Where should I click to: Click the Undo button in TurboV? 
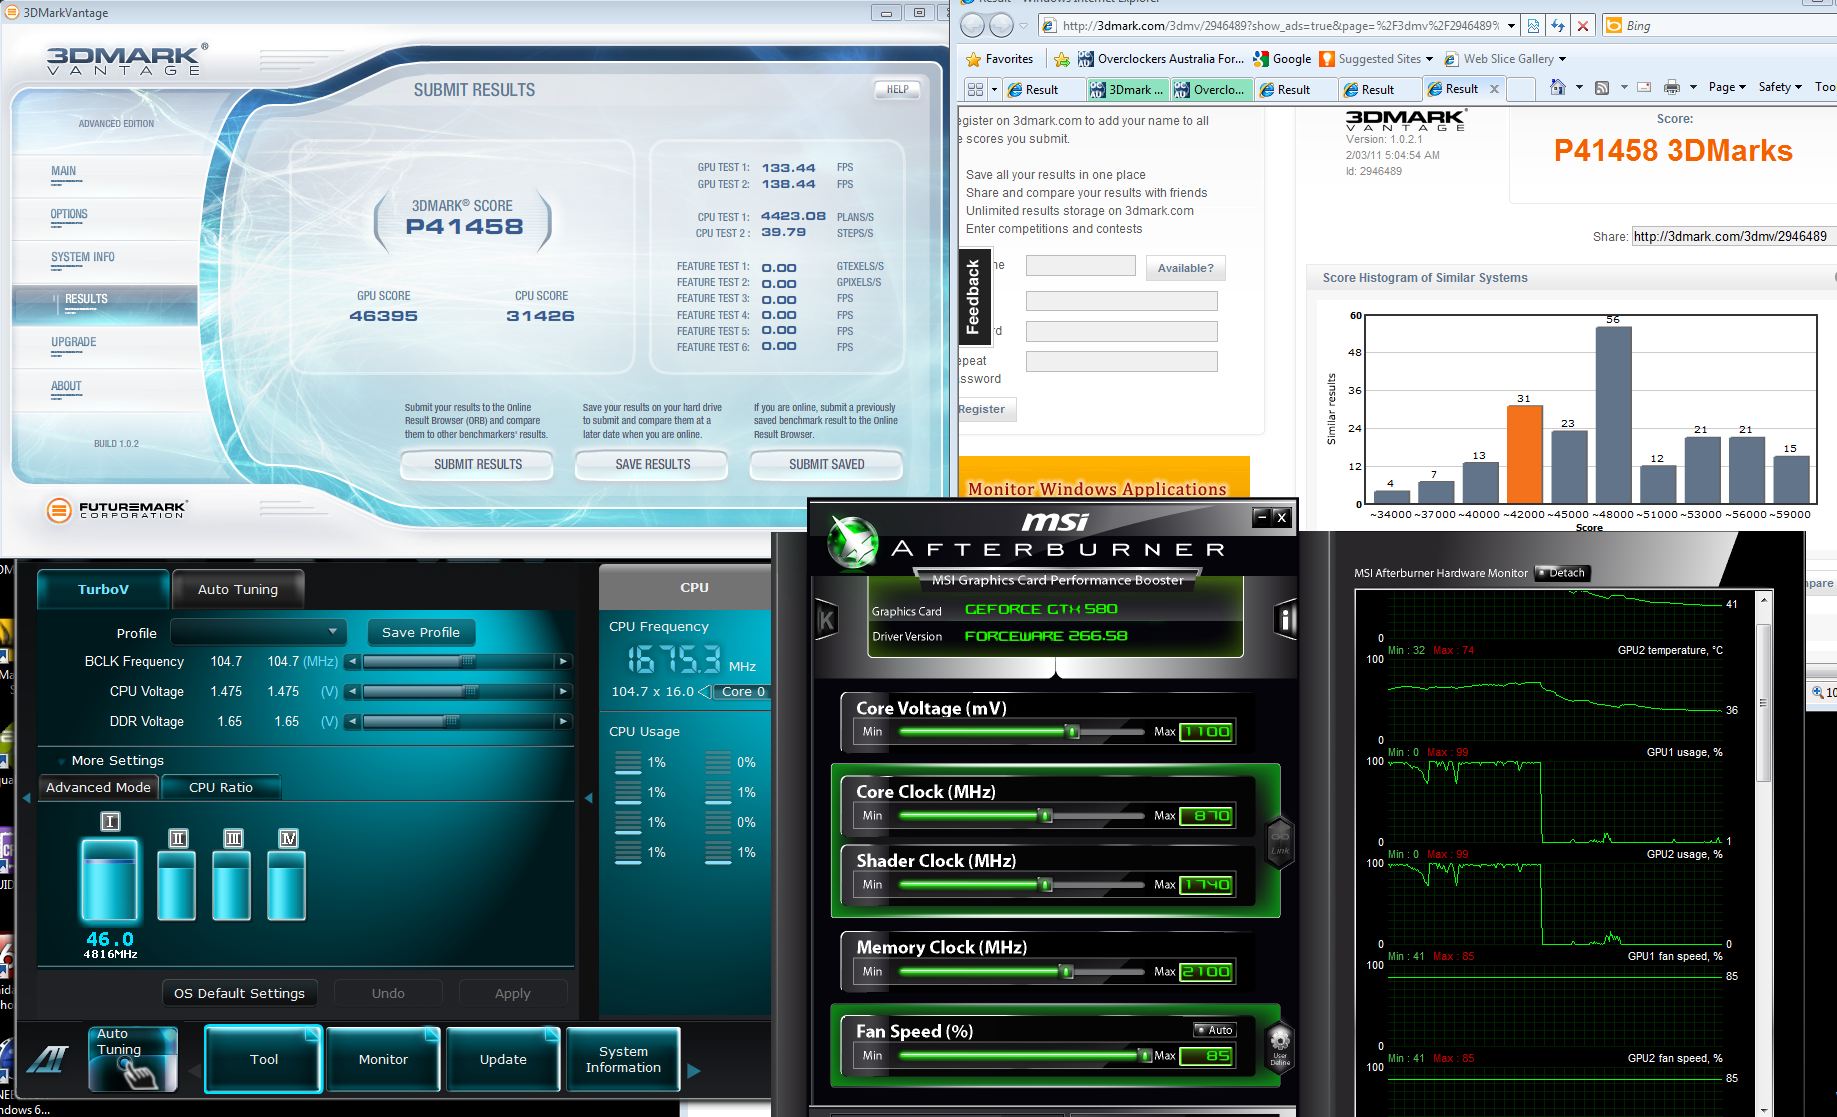click(x=388, y=993)
